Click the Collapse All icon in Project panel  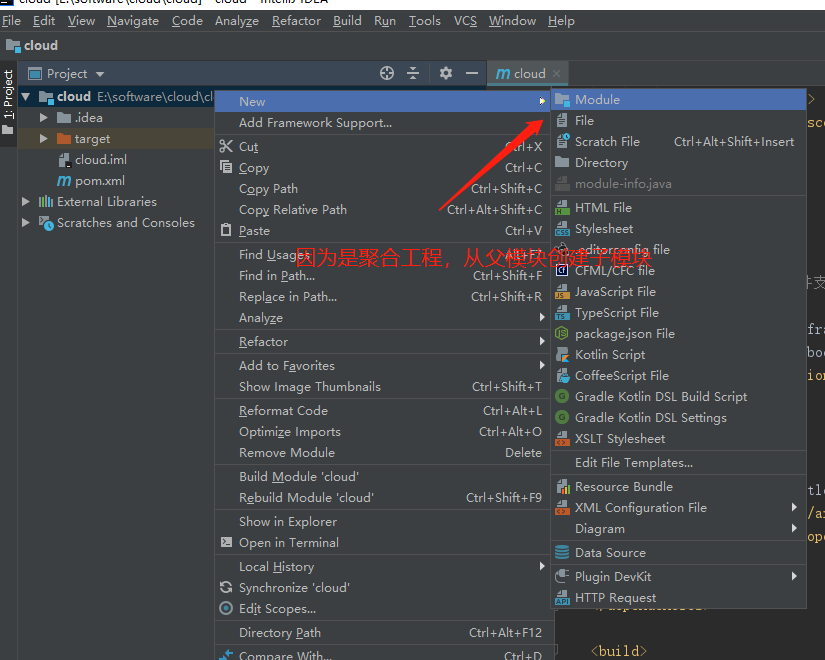point(414,73)
